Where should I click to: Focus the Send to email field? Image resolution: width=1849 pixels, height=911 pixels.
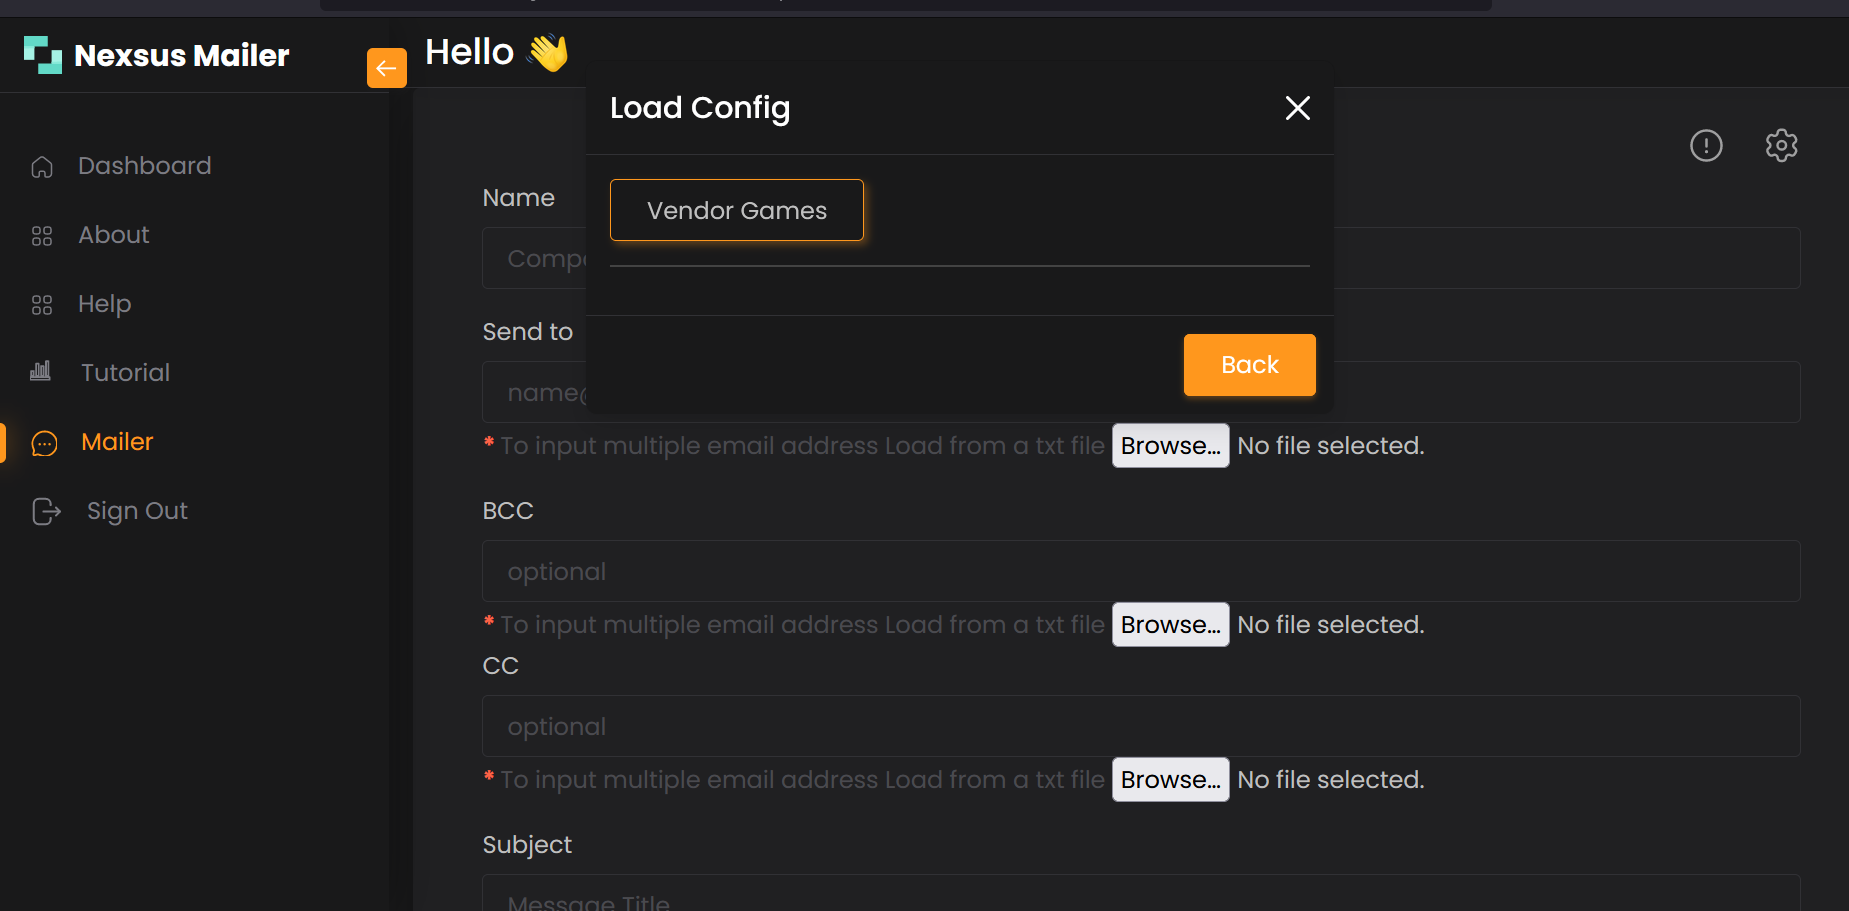(x=1141, y=392)
